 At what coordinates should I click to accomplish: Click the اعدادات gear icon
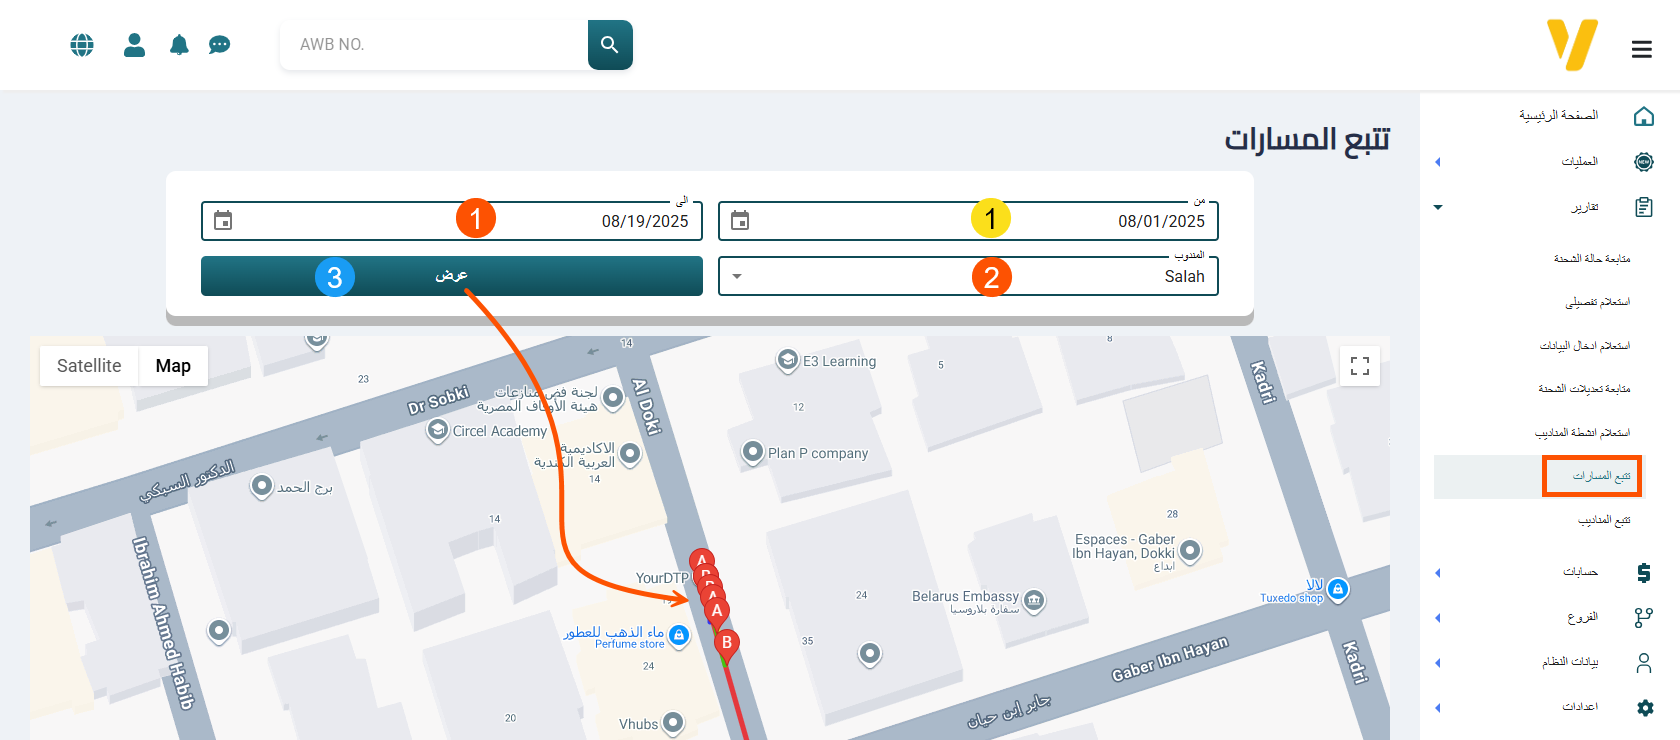click(1645, 708)
